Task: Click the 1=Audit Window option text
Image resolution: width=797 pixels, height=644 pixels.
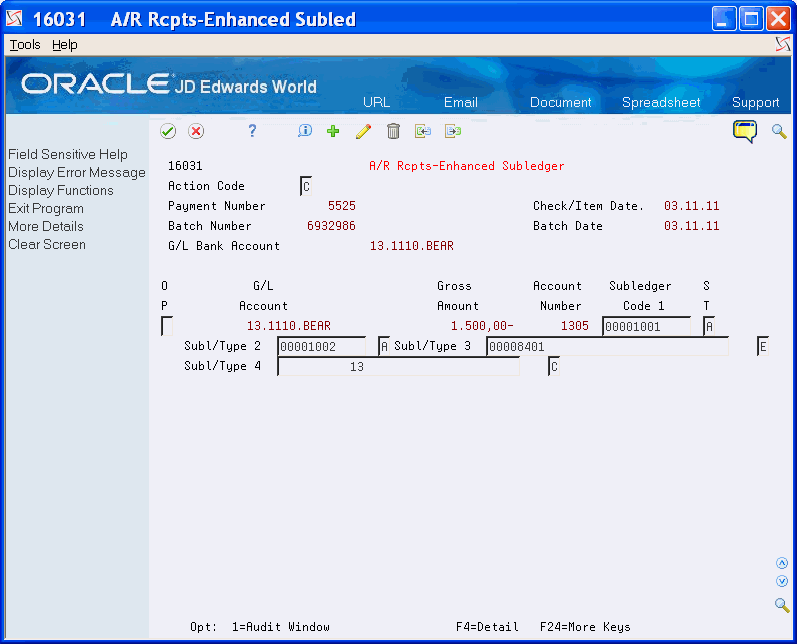Action: 281,627
